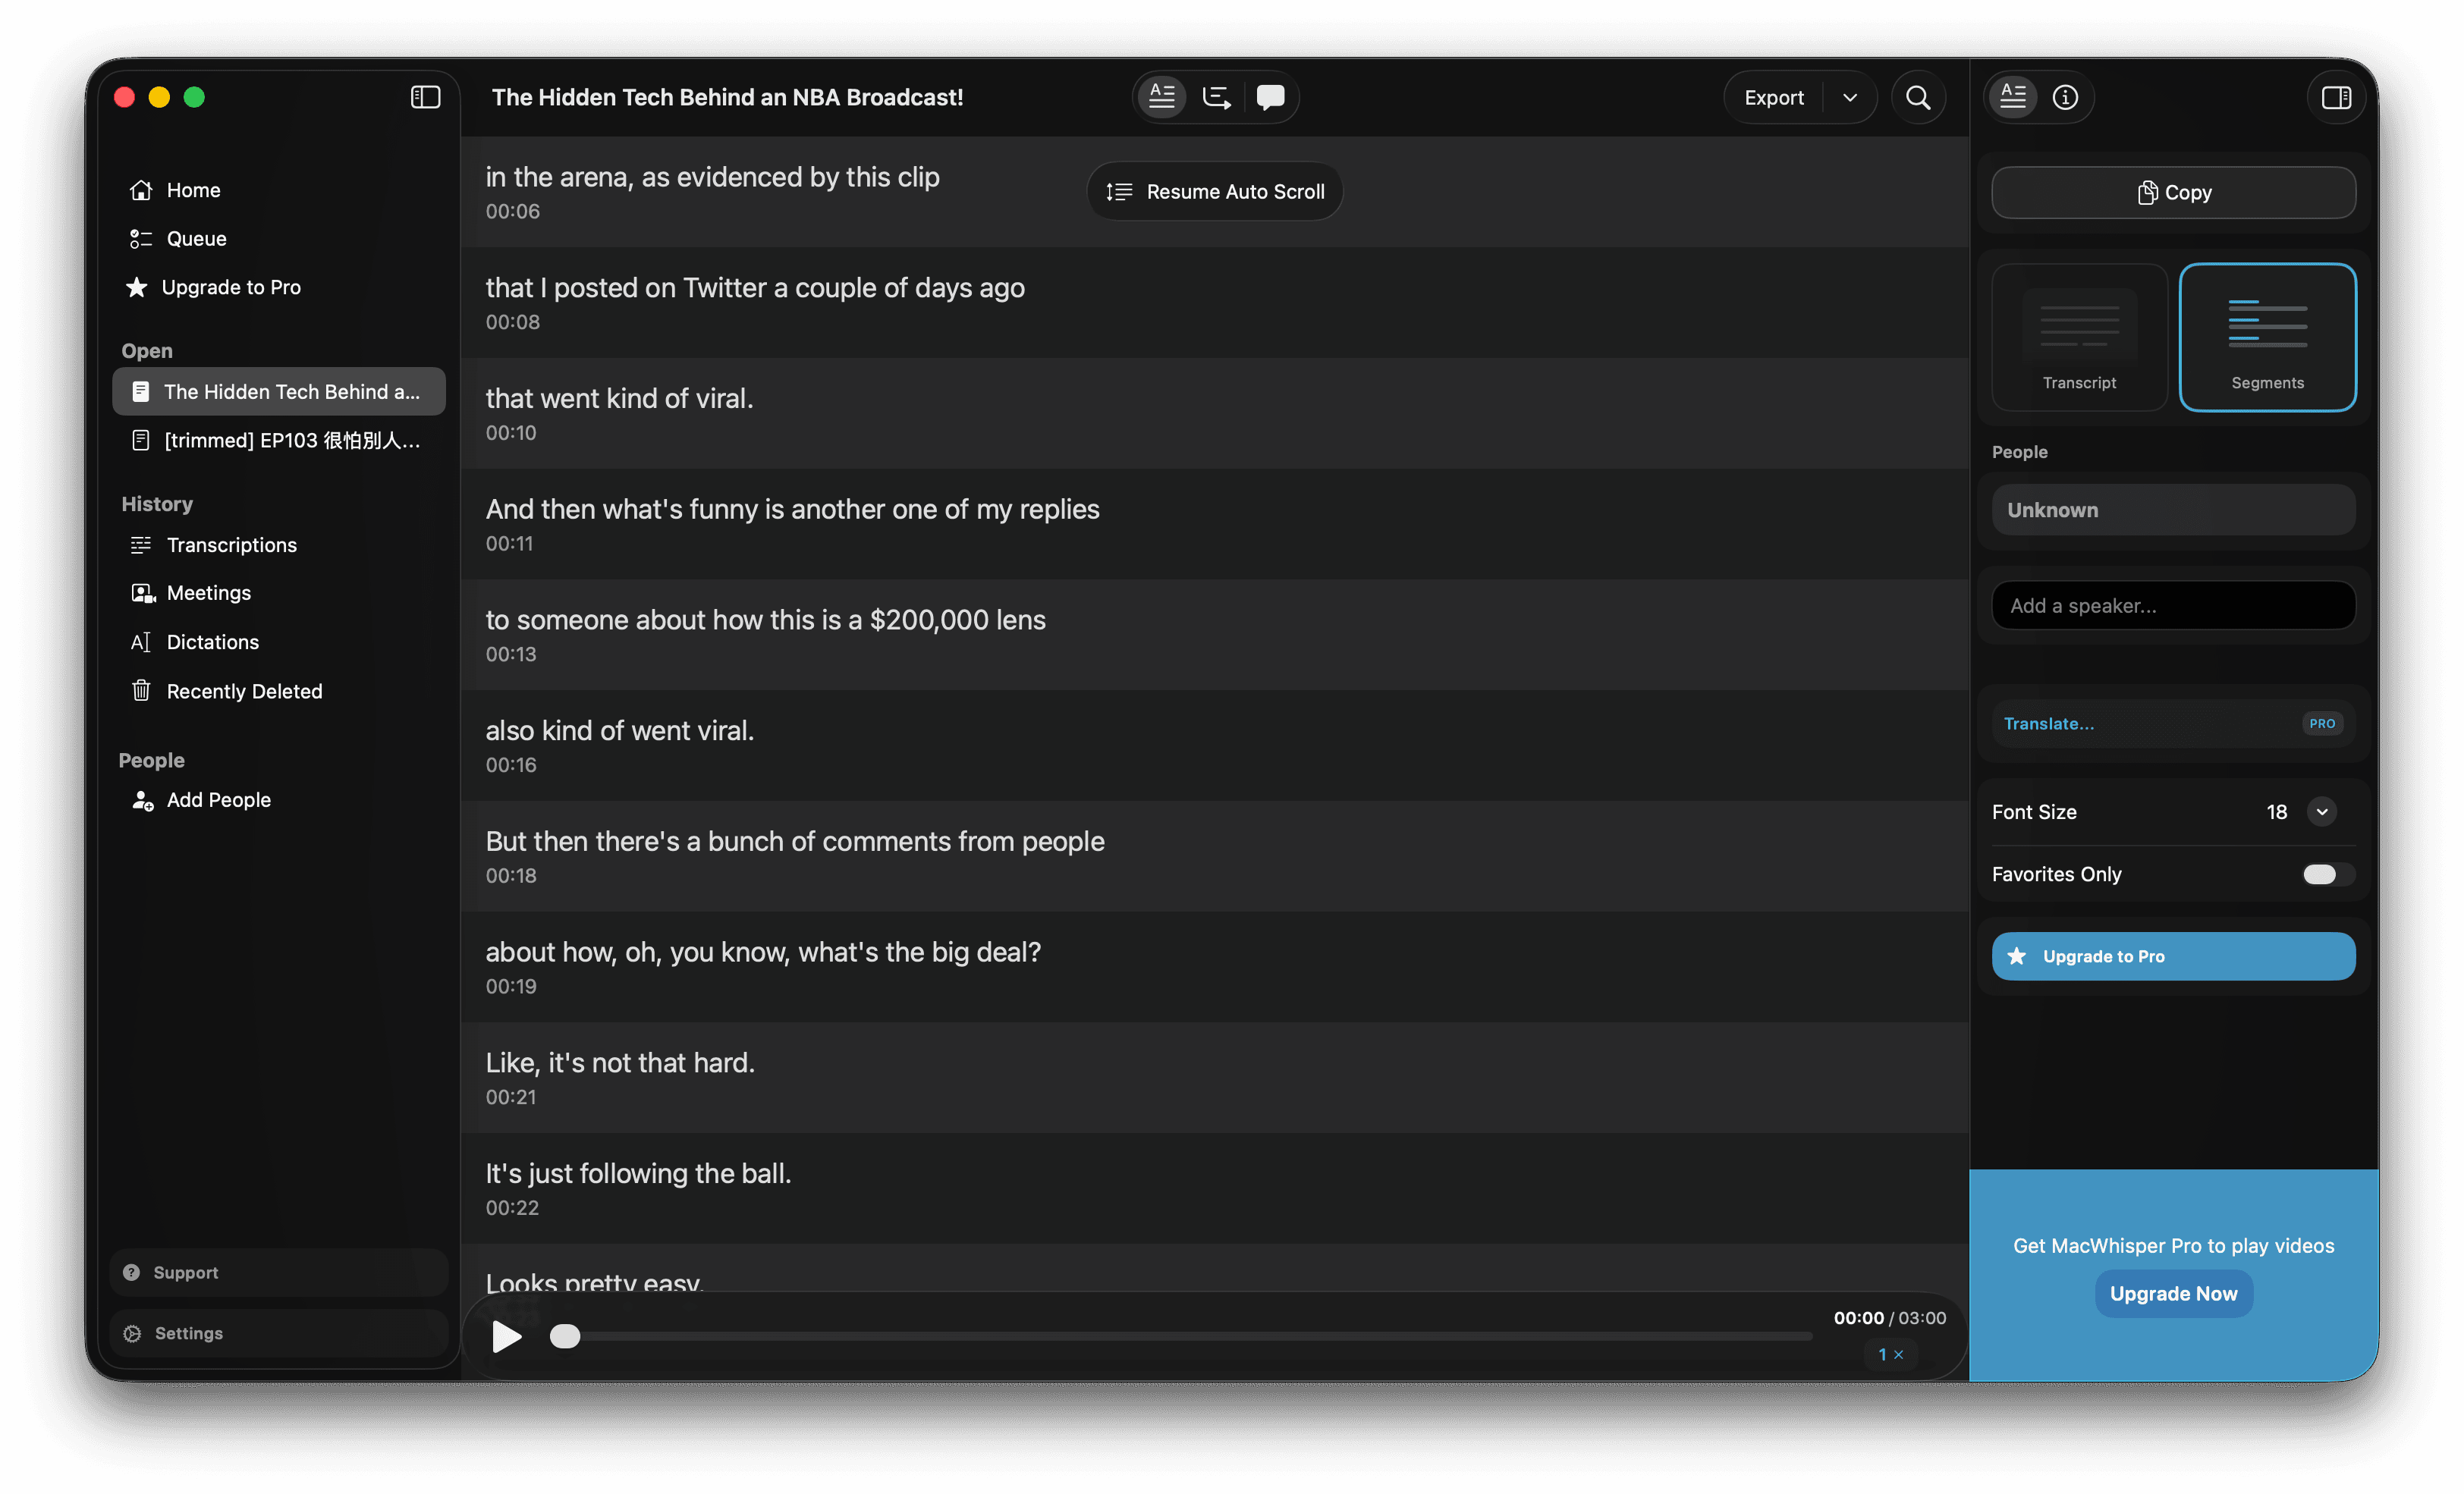Change the 1x playback speed
This screenshot has width=2464, height=1494.
1890,1354
